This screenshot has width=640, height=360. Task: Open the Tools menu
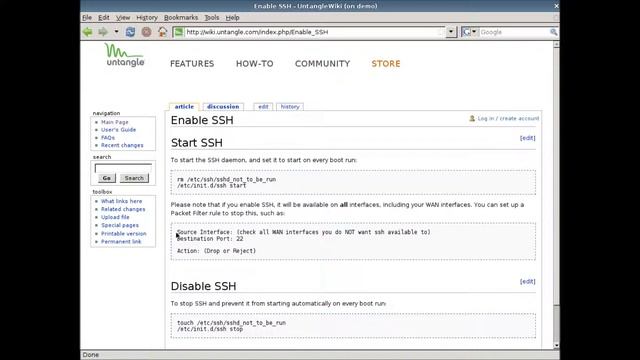pos(211,18)
